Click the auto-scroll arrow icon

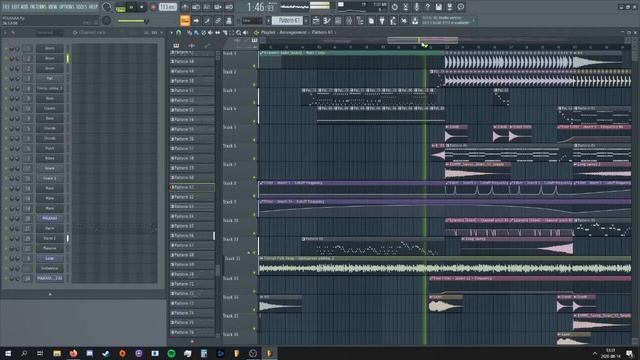tap(196, 20)
